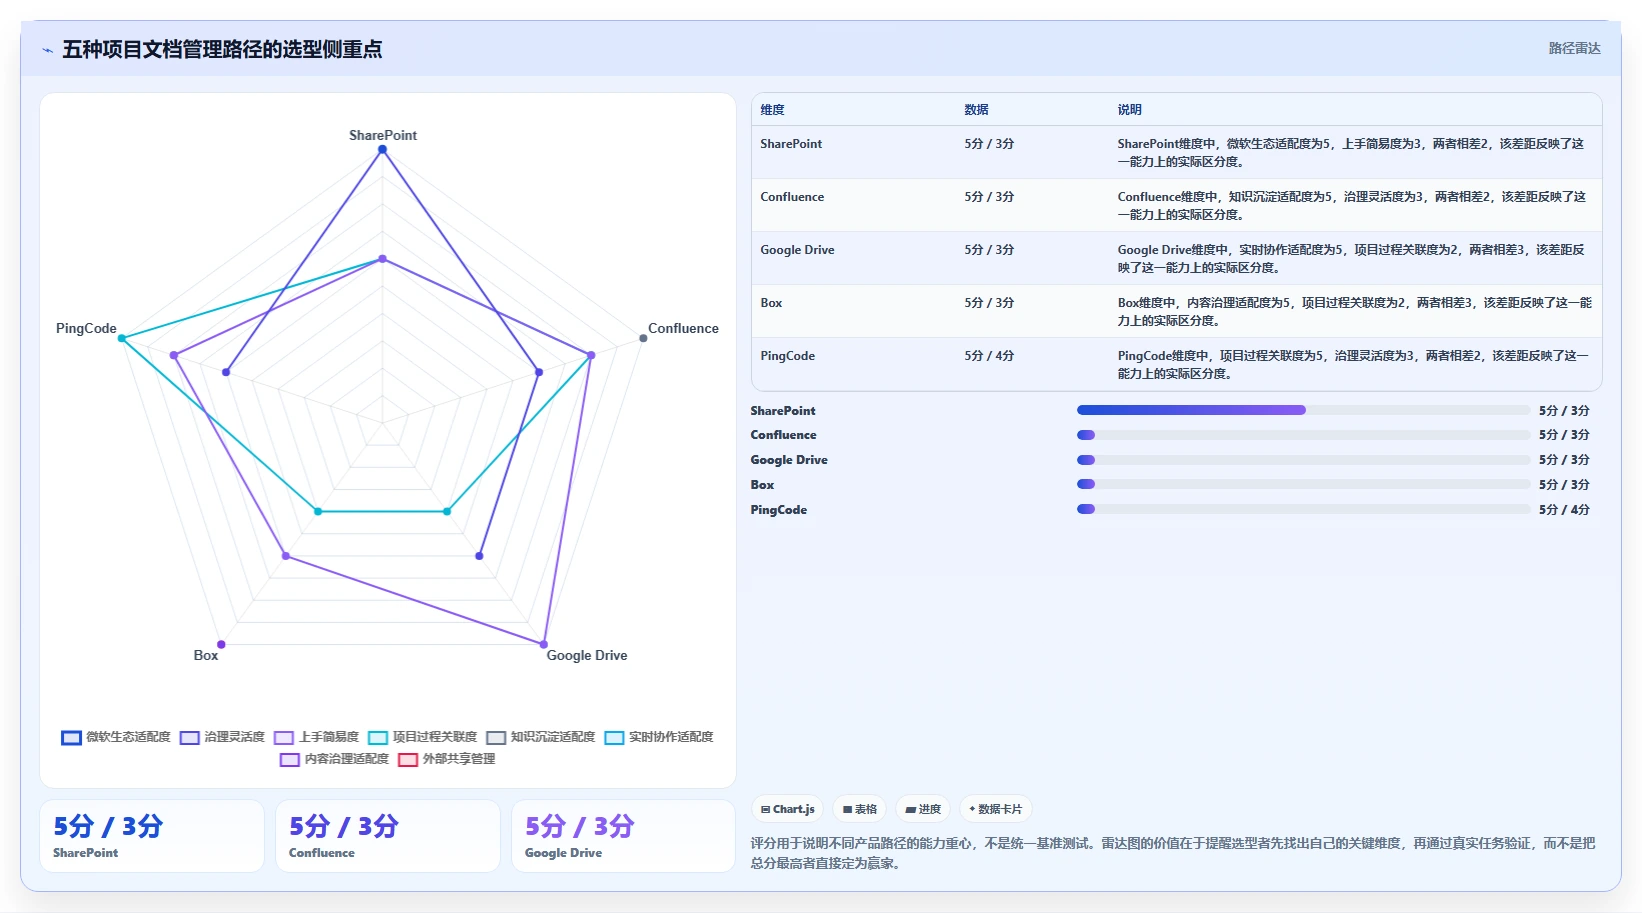Open the Confluence 5分 / 3分 data card

(388, 836)
